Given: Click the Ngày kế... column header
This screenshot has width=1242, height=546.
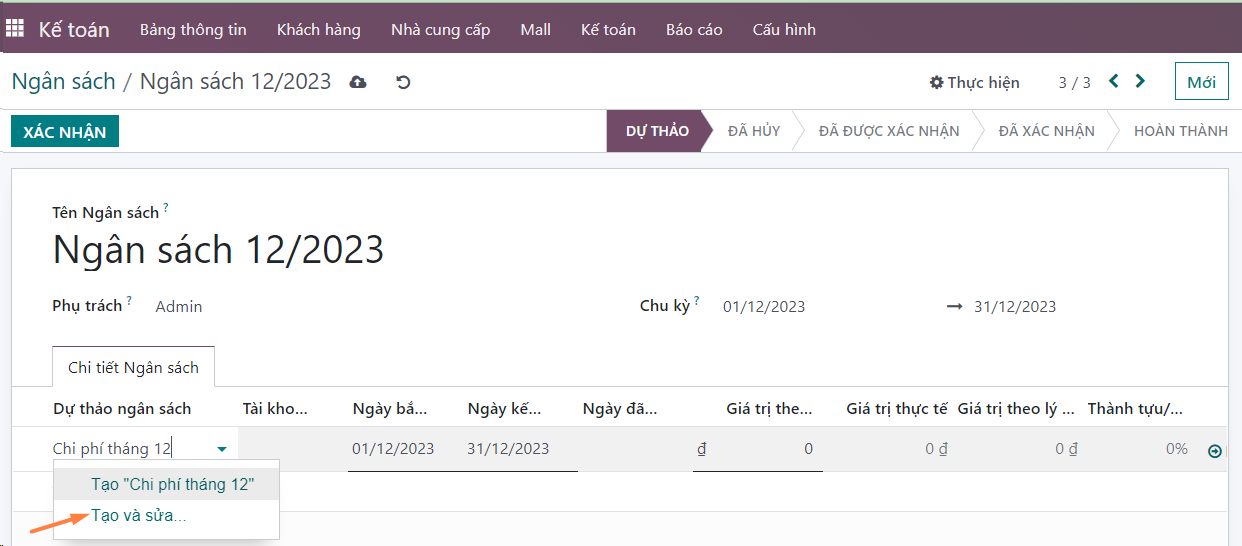Looking at the screenshot, I should click(505, 408).
